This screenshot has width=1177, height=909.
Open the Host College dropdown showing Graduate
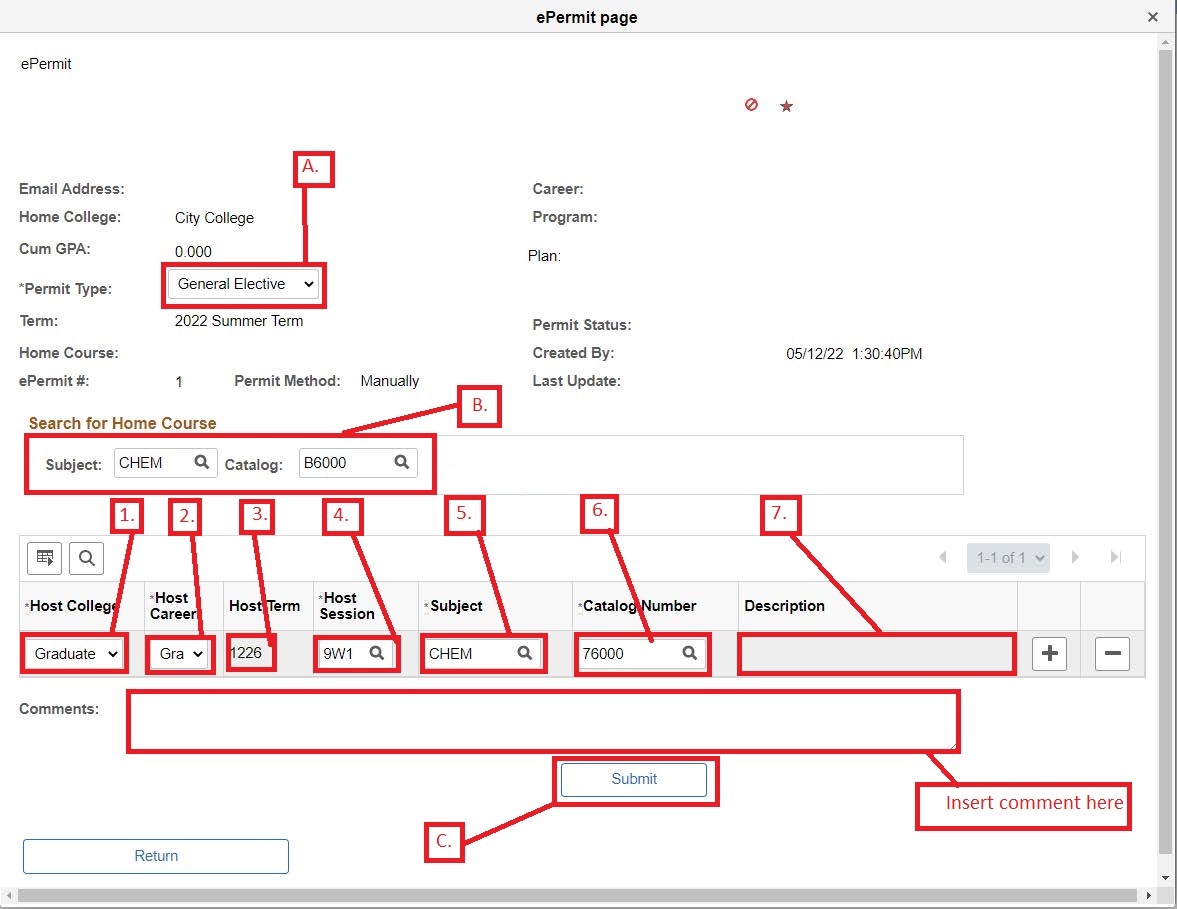[x=72, y=653]
